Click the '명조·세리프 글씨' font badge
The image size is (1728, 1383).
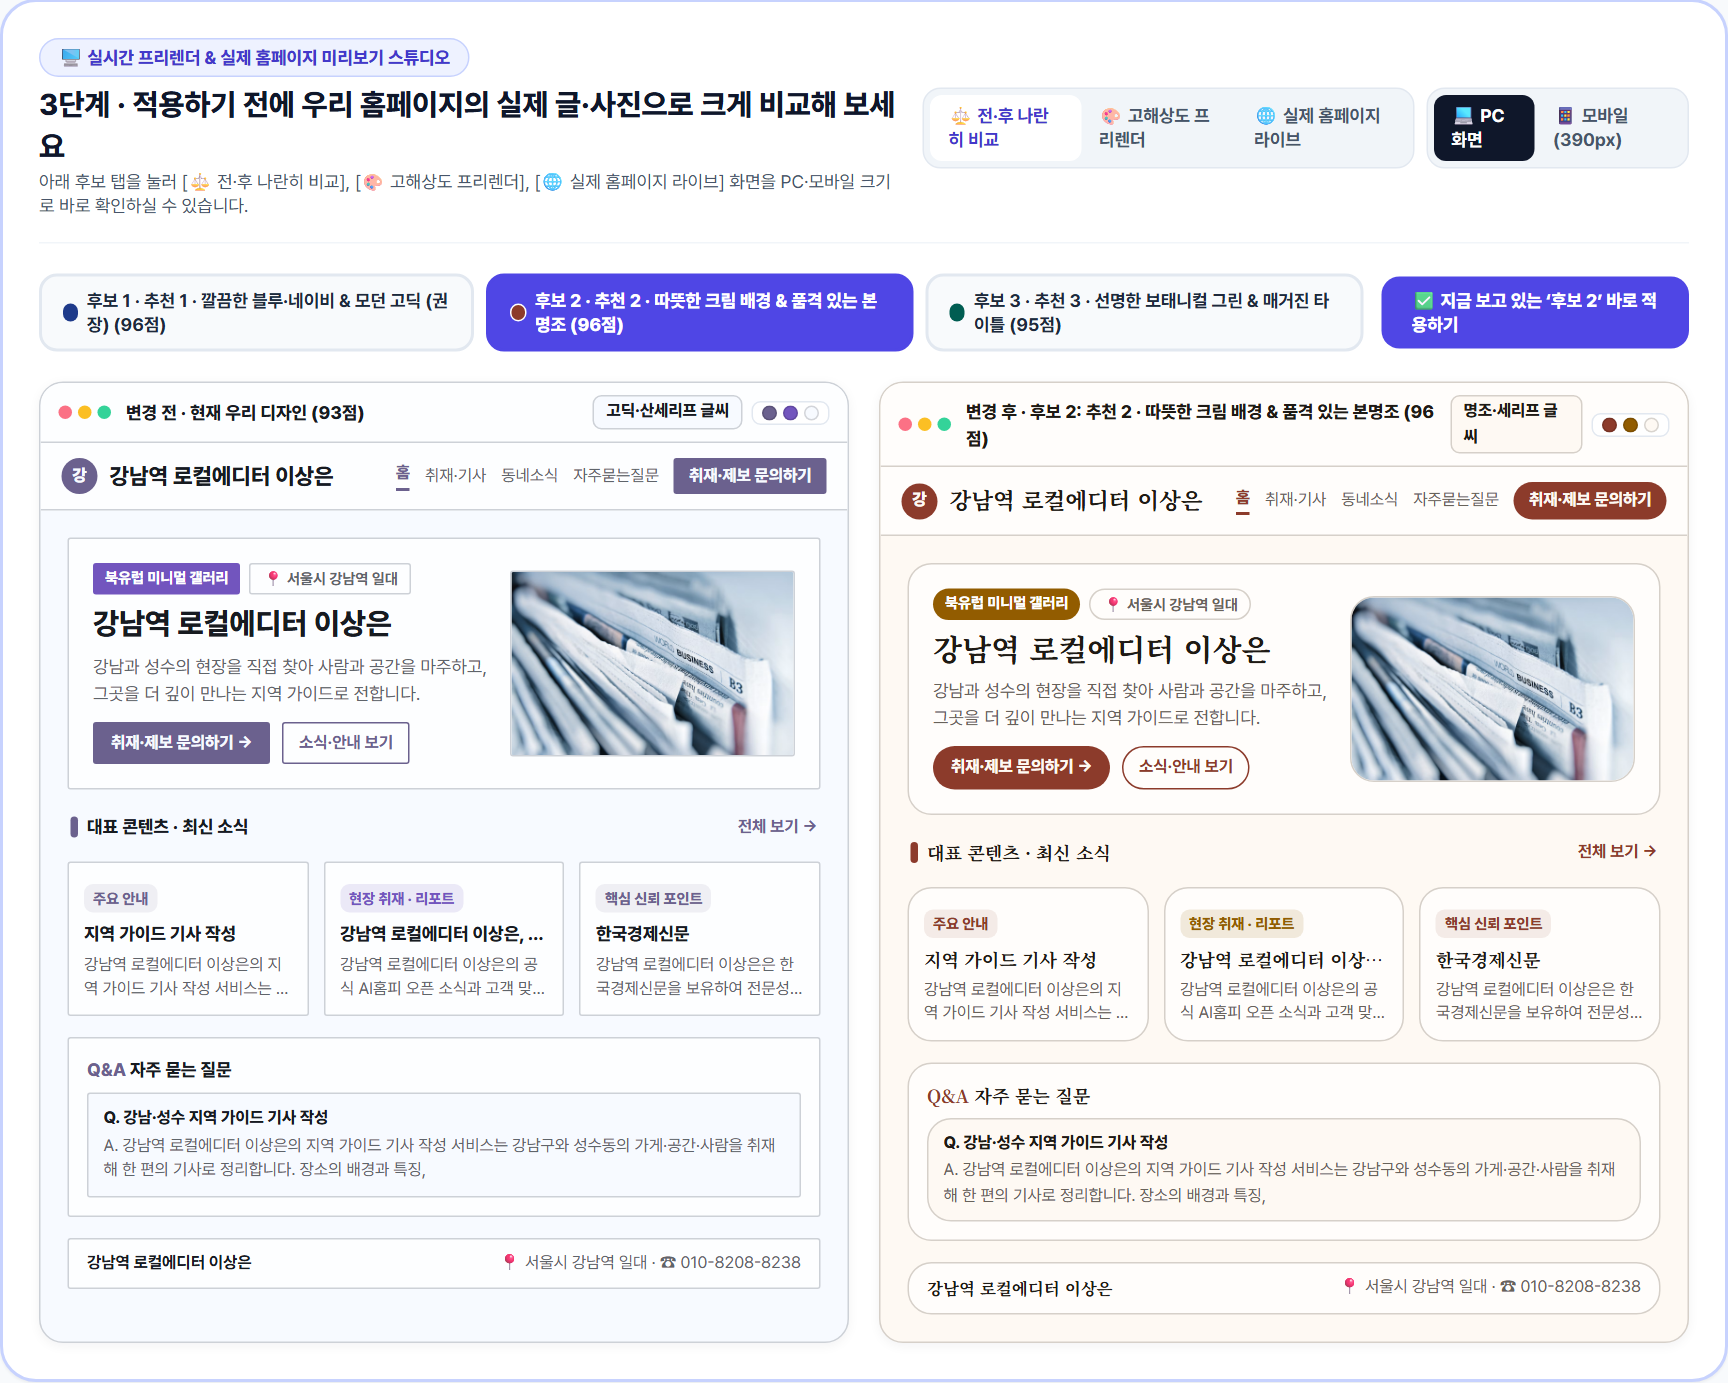[1516, 424]
